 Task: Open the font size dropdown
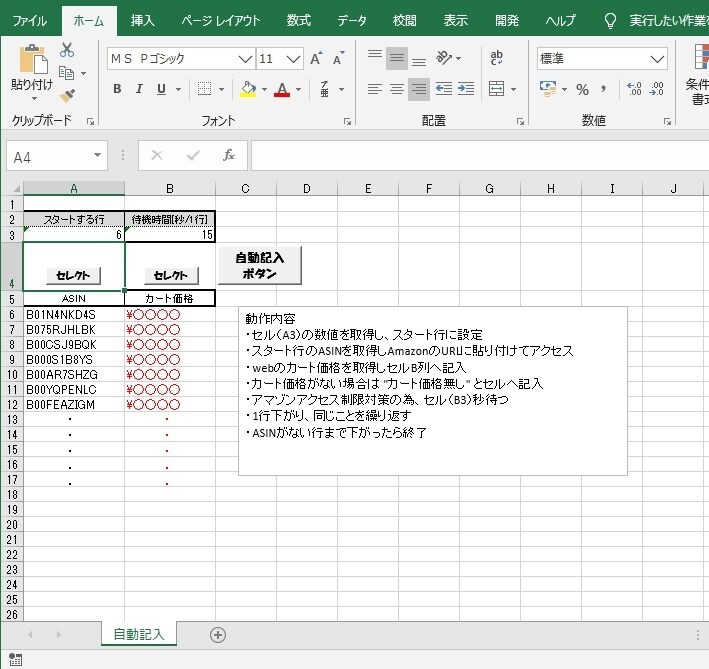click(x=293, y=59)
